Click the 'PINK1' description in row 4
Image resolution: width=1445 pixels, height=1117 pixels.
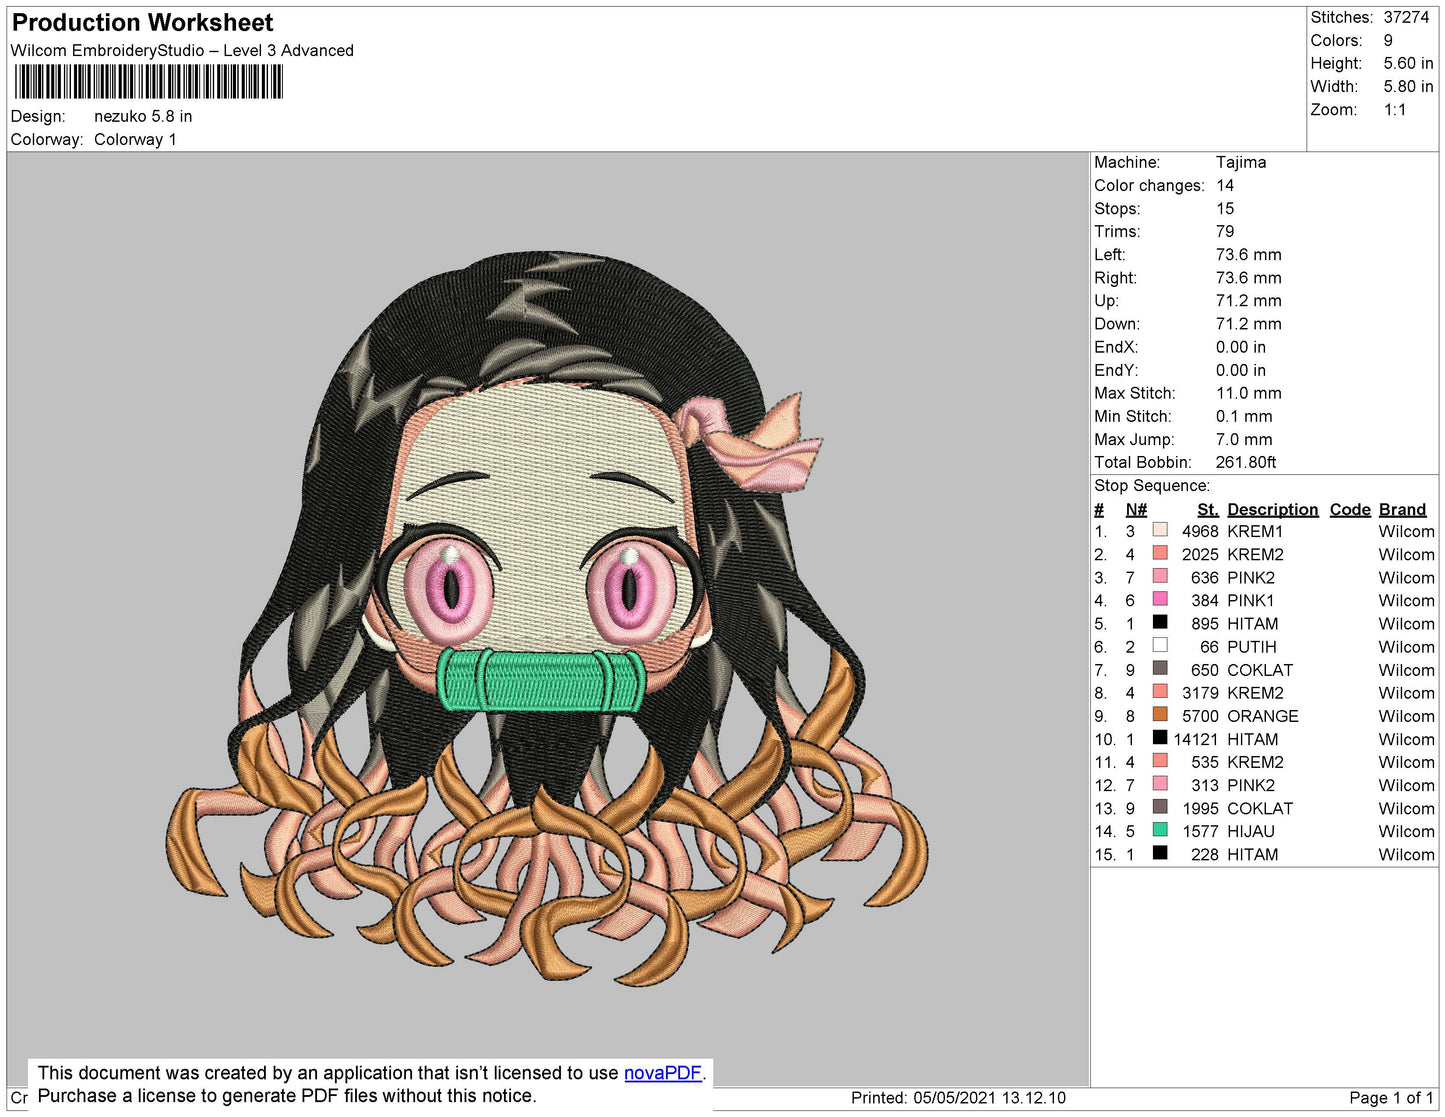[1251, 602]
